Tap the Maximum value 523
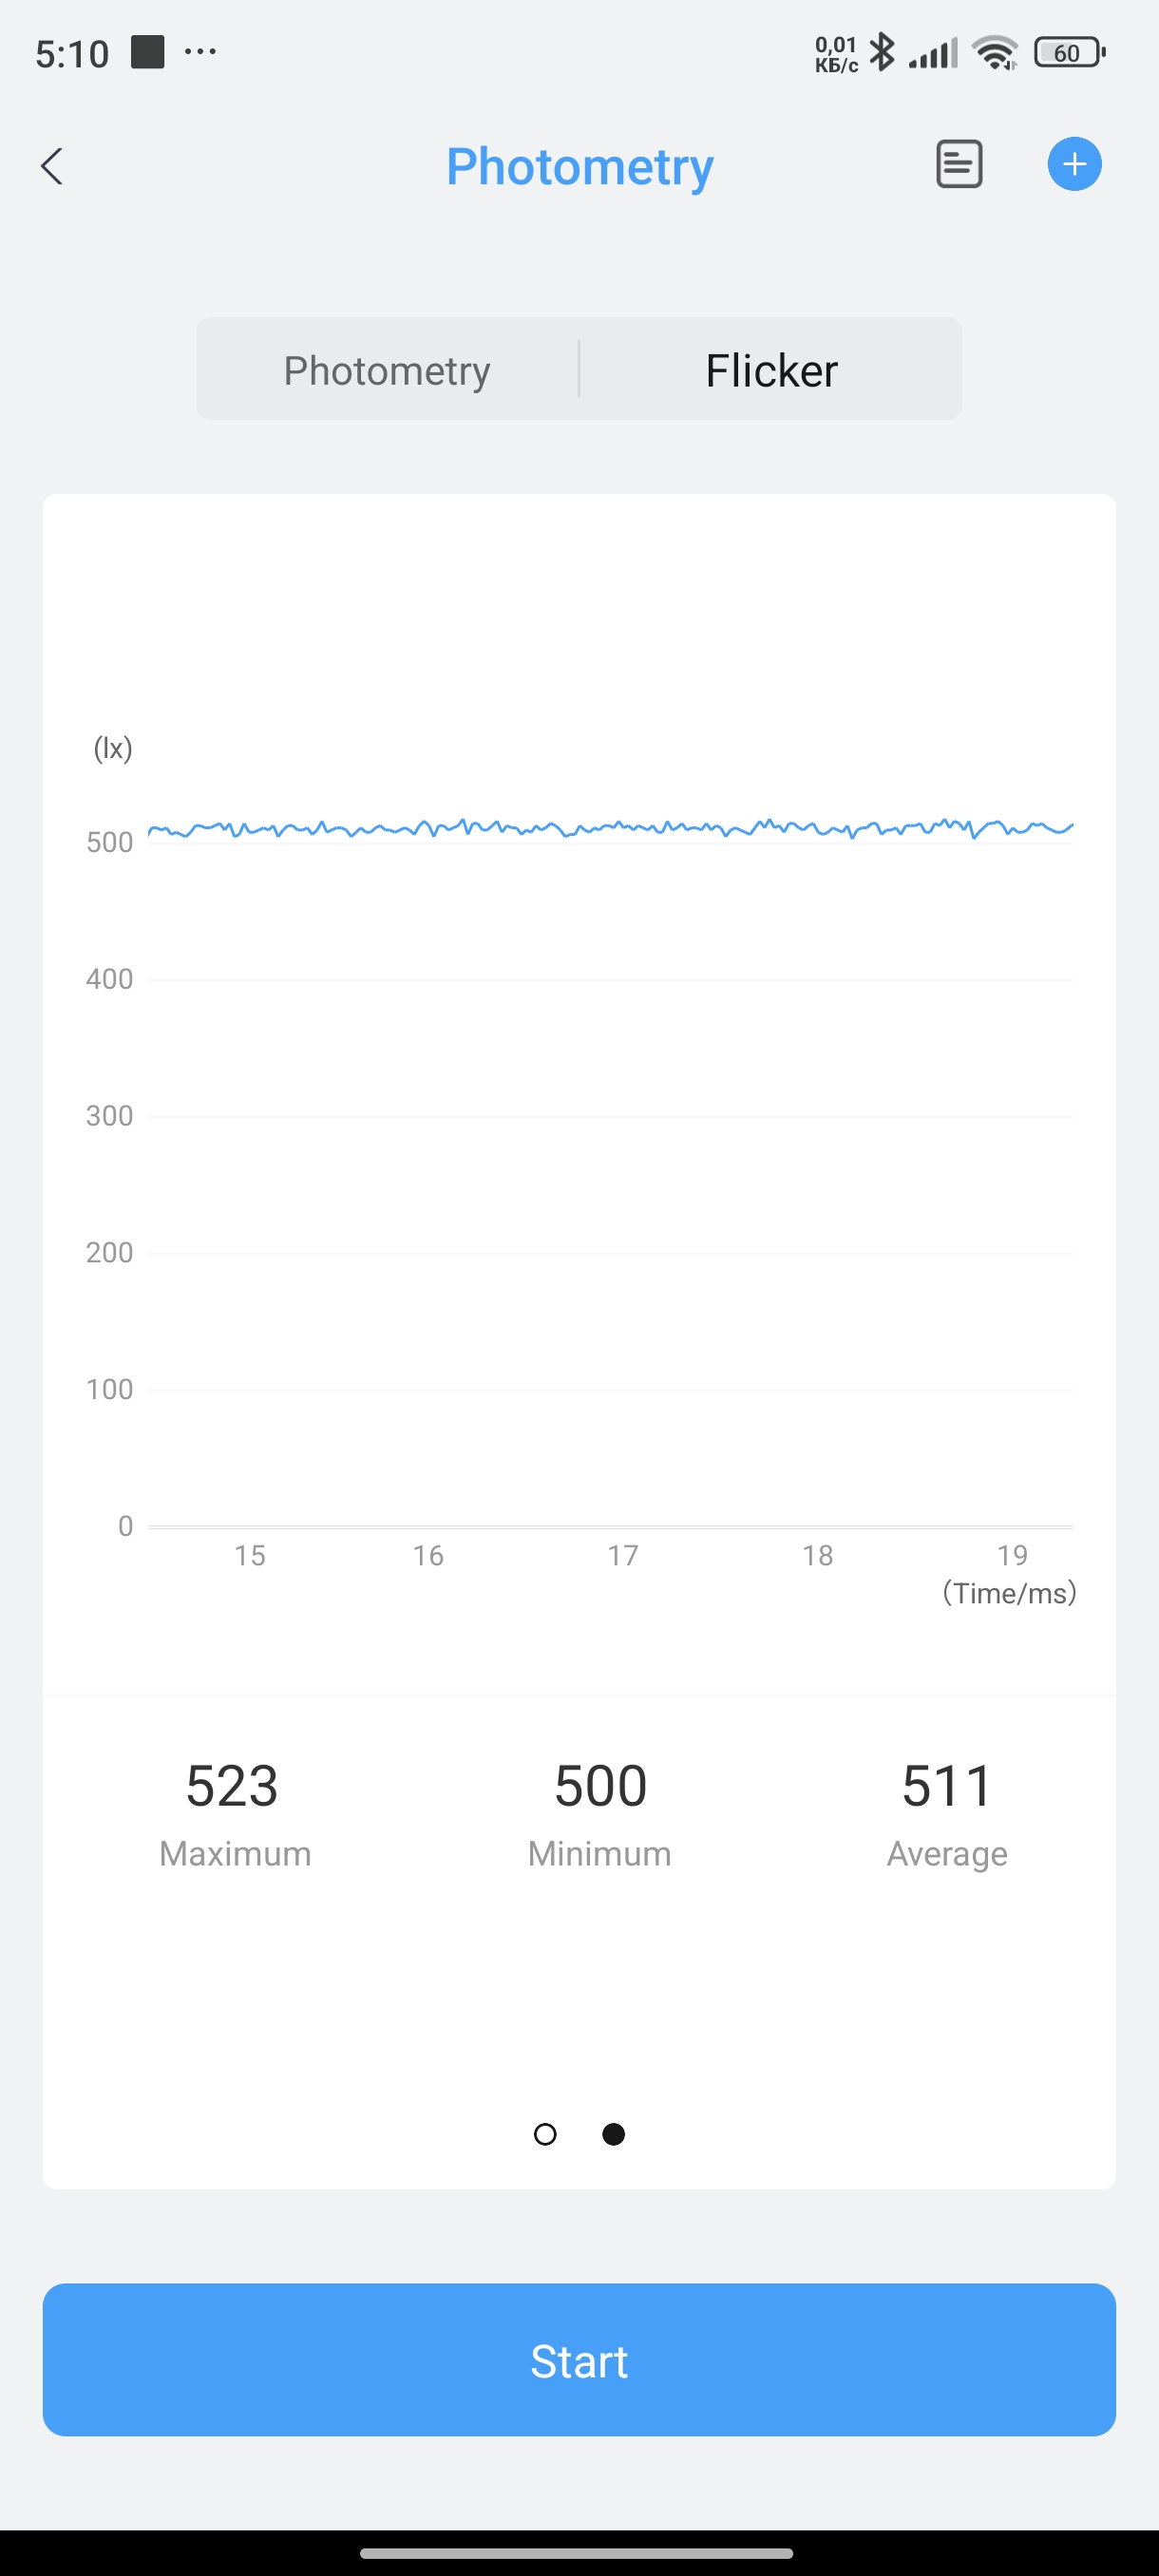The width and height of the screenshot is (1159, 2576). point(232,1786)
